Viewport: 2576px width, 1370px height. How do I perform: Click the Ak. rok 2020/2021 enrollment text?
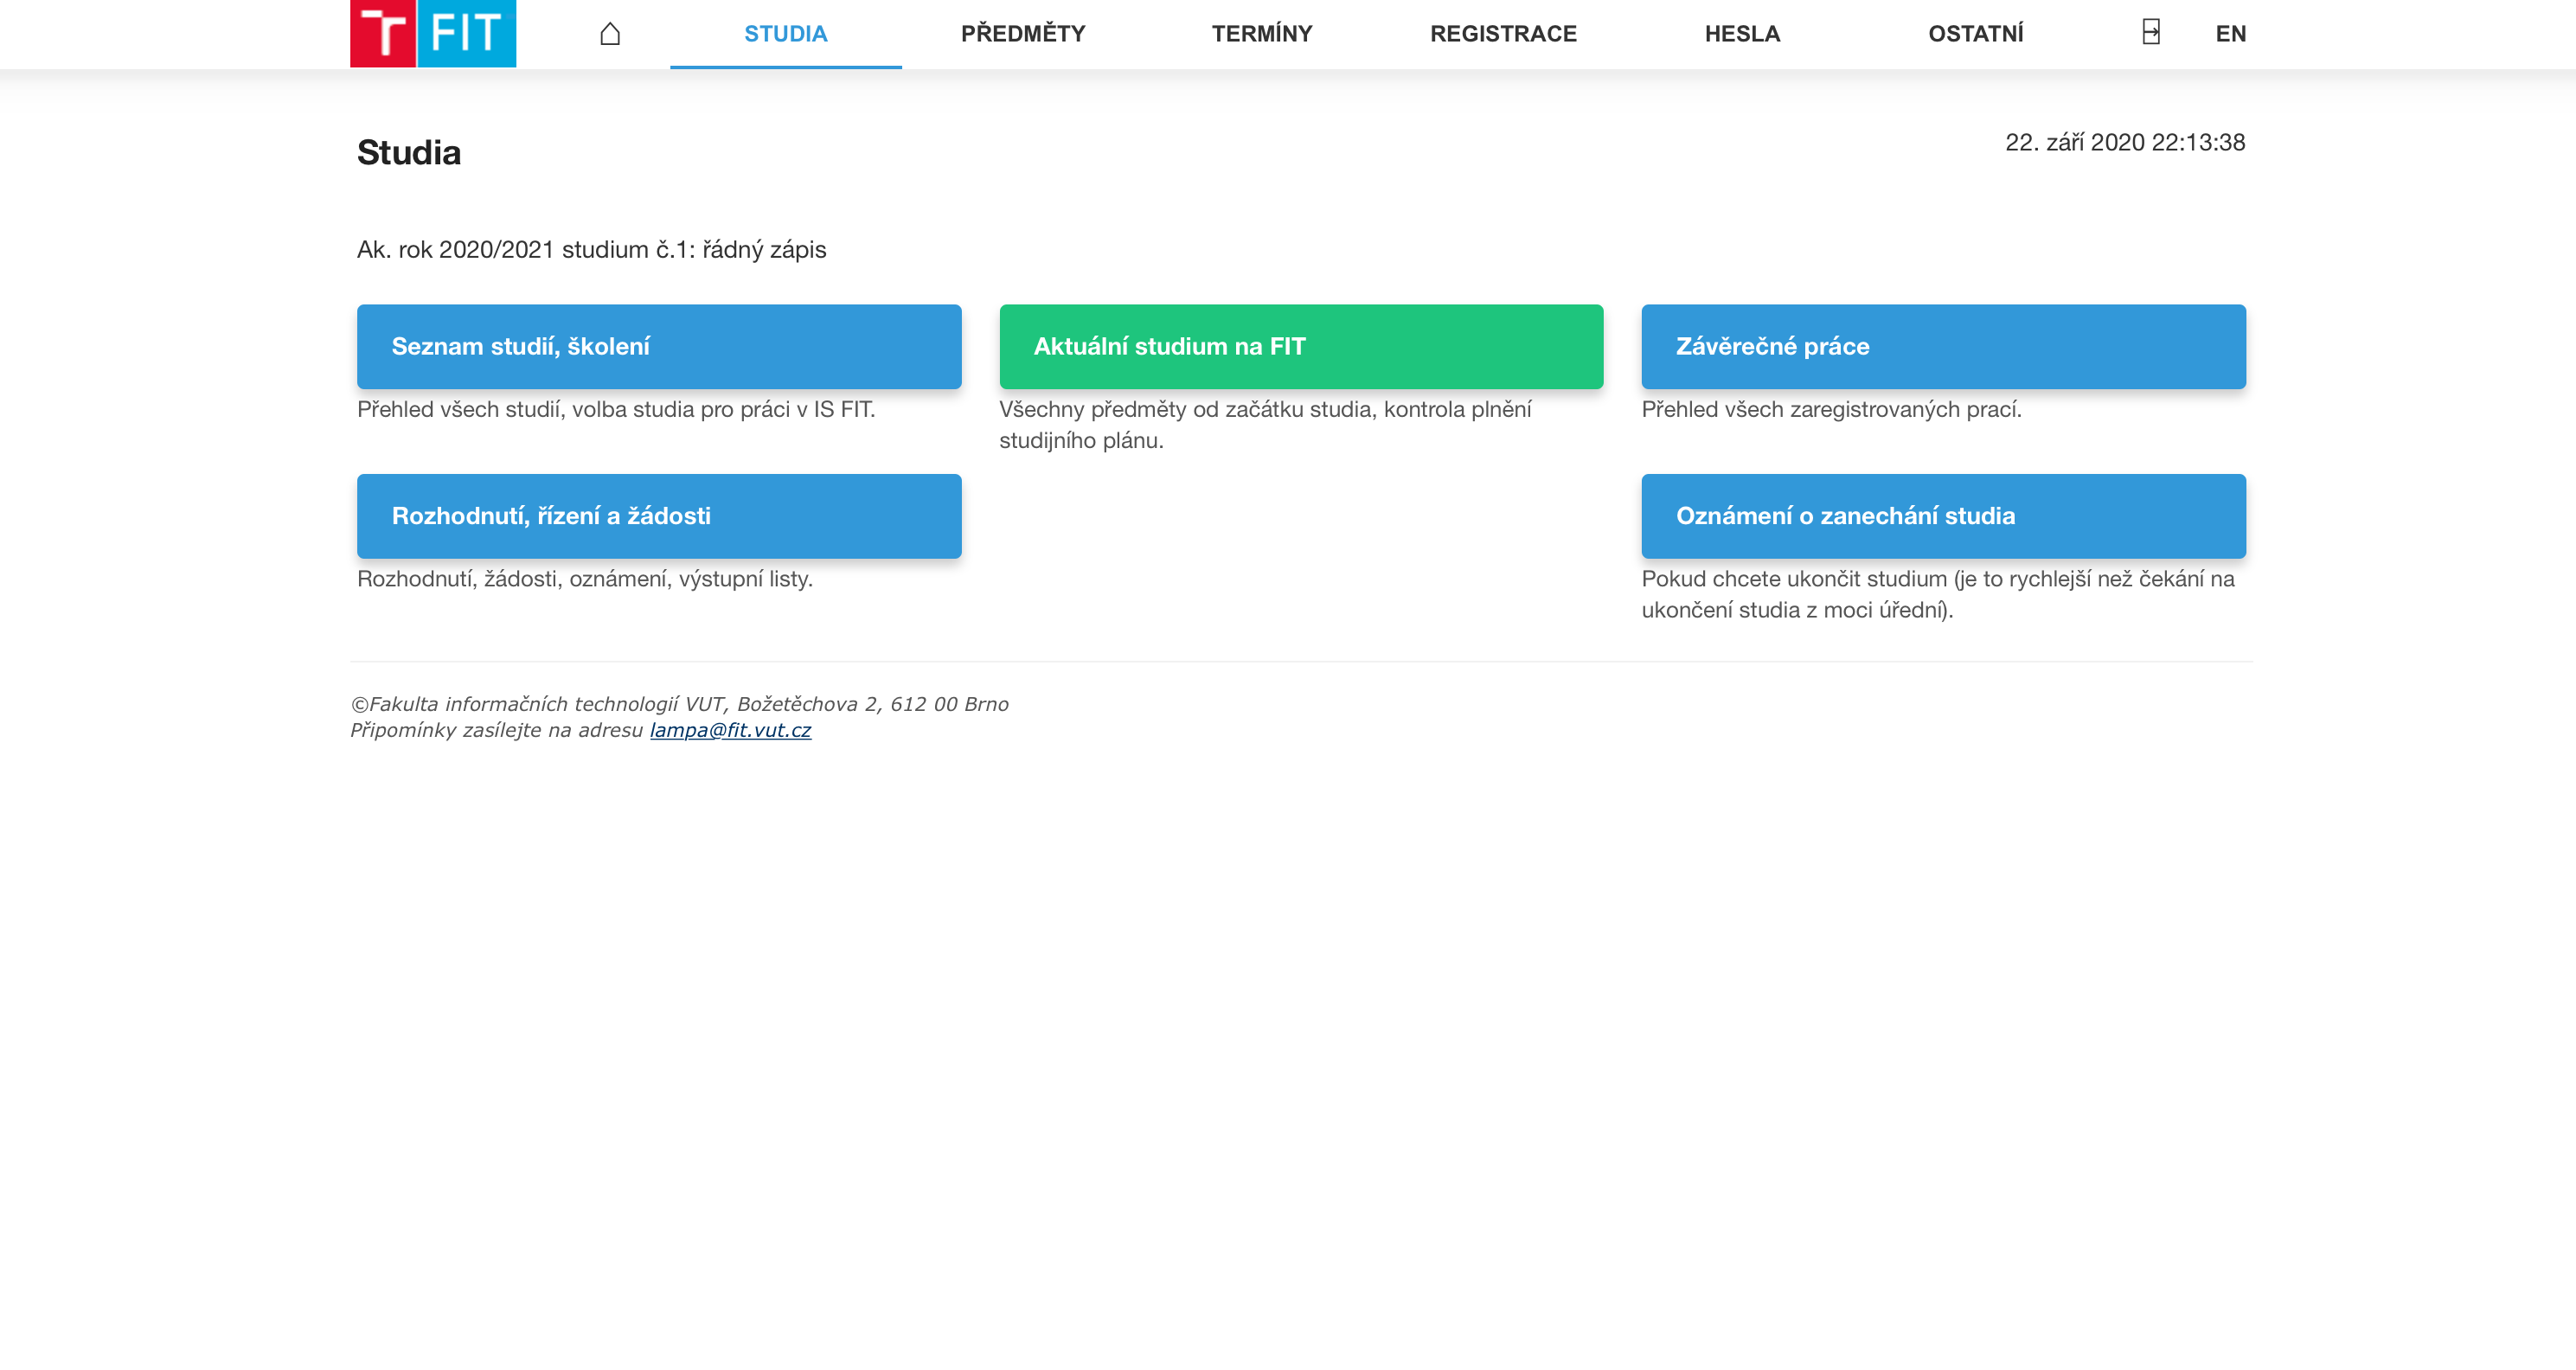(591, 250)
